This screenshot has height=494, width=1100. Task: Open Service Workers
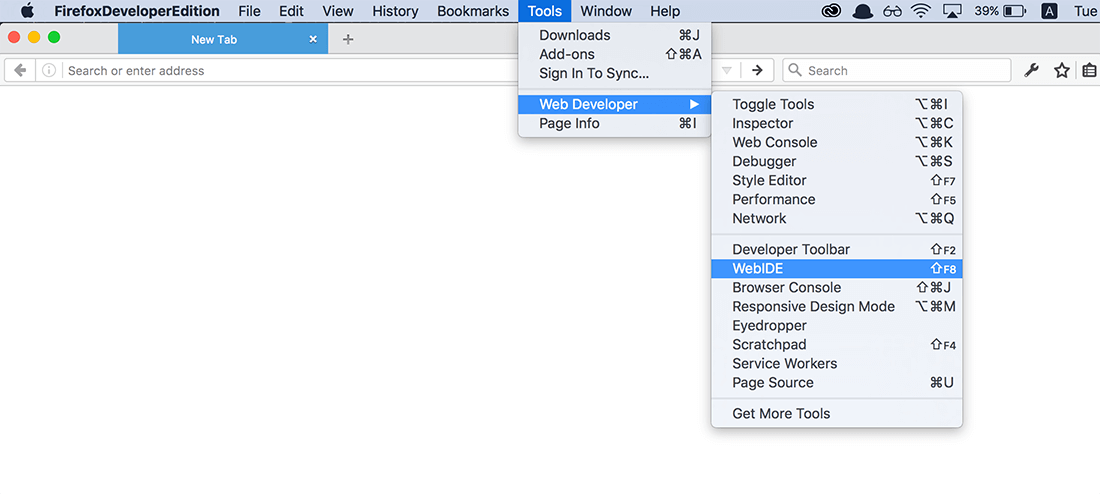837,363
